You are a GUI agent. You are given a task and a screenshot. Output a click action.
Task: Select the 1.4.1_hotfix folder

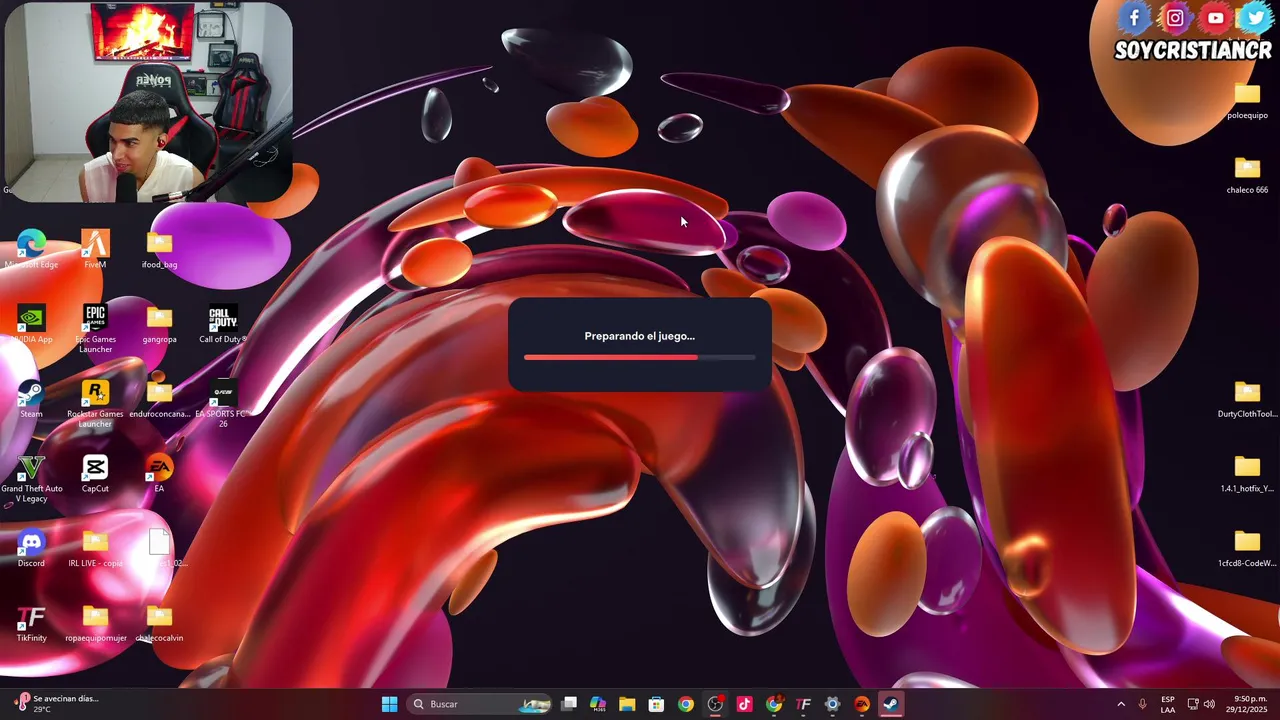pos(1247,473)
